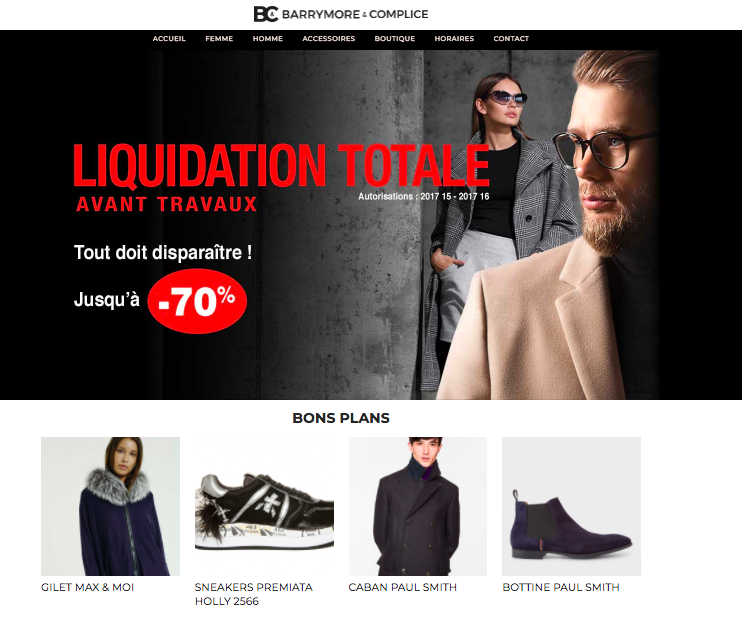Viewport: 742px width, 618px height.
Task: Follow the Bottine Paul Smith text link
Action: (x=561, y=587)
